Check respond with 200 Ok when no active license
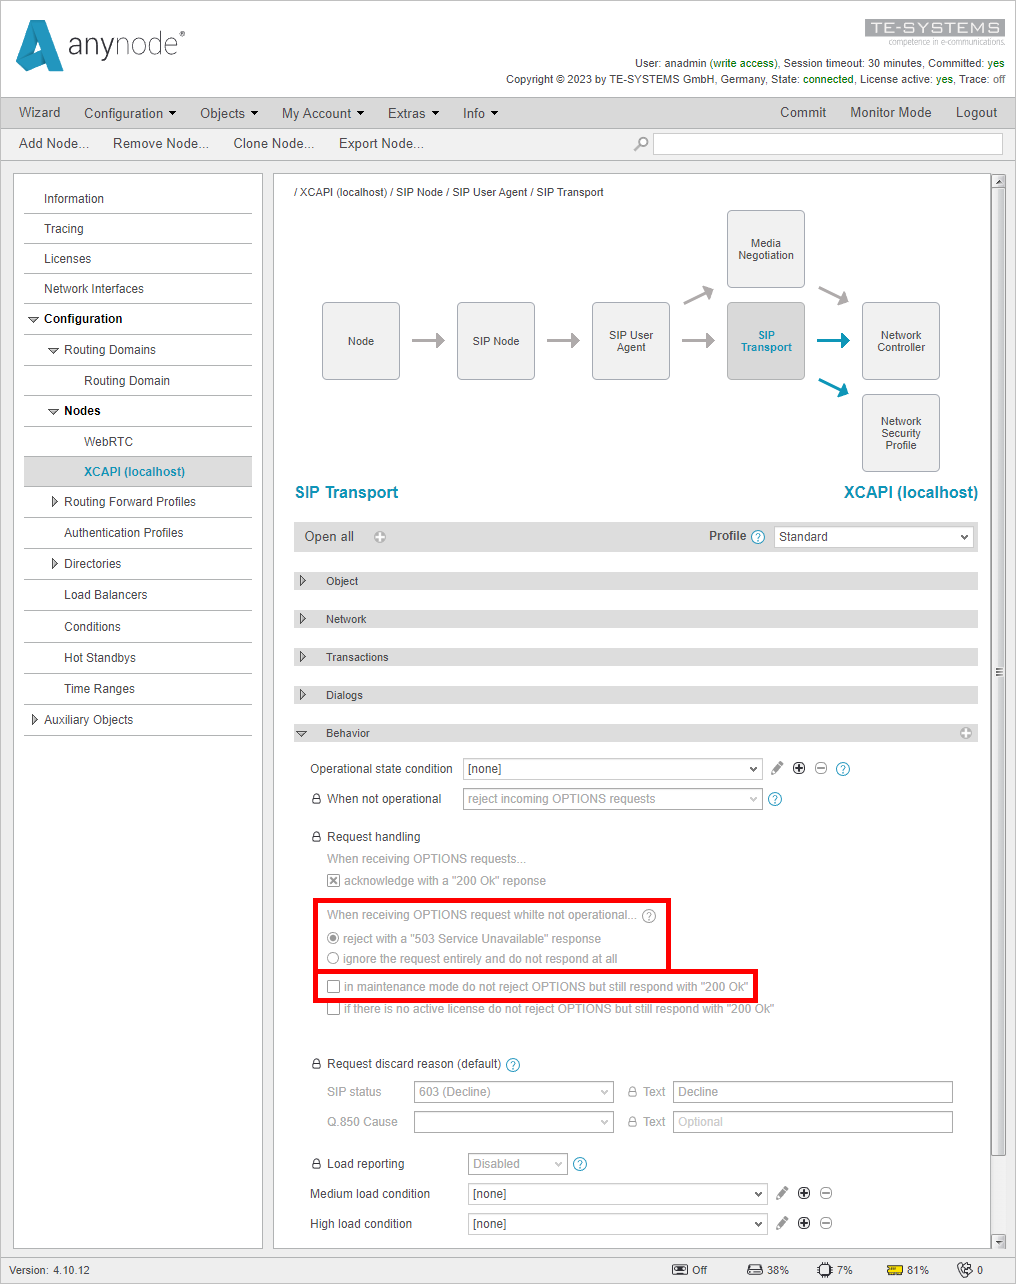Viewport: 1016px width, 1284px height. point(333,1008)
